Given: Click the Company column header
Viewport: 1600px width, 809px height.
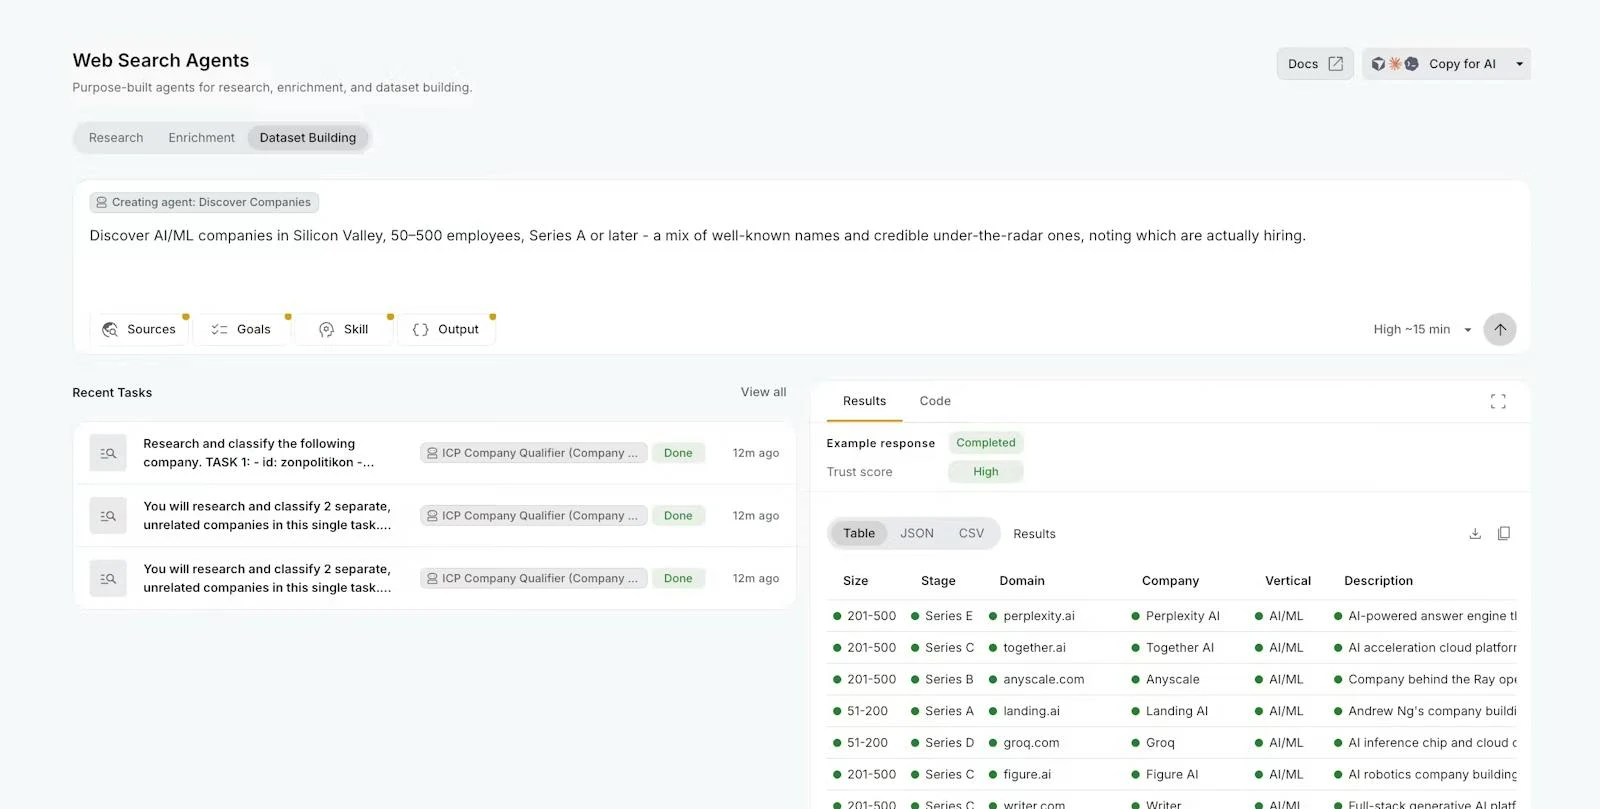Looking at the screenshot, I should tap(1170, 581).
